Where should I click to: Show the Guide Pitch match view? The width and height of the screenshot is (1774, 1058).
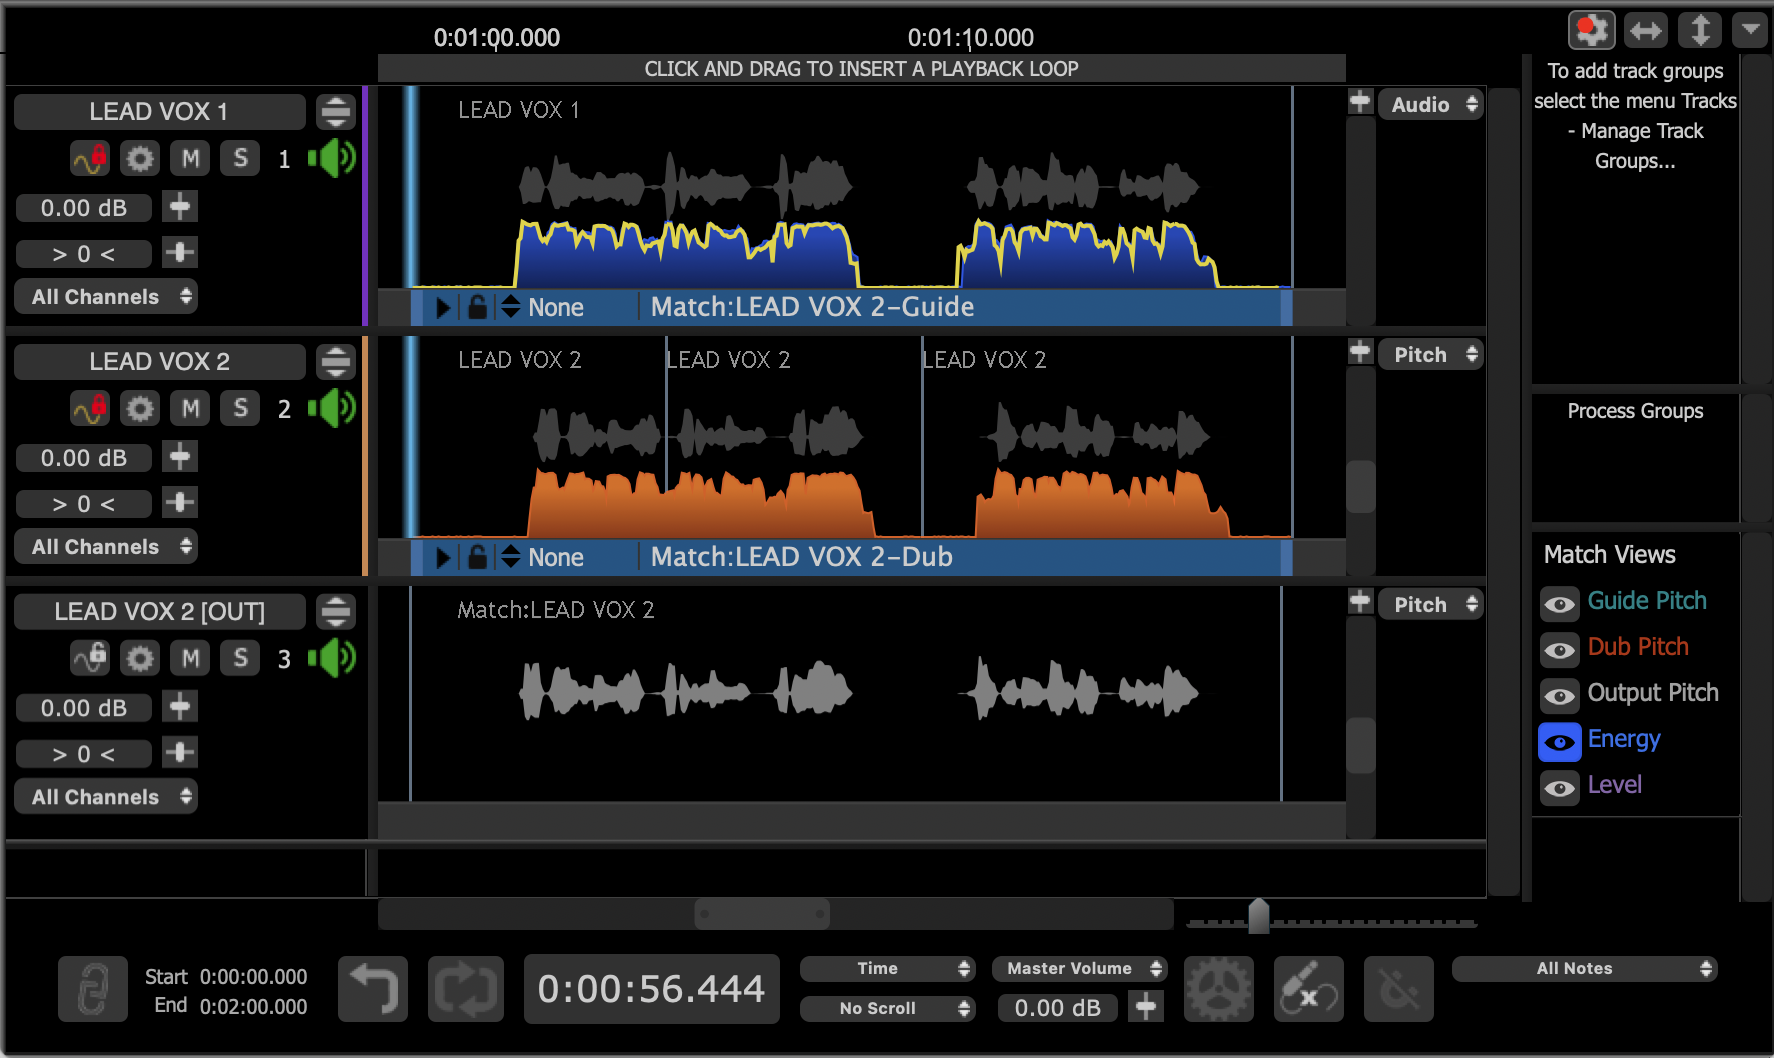click(1559, 604)
